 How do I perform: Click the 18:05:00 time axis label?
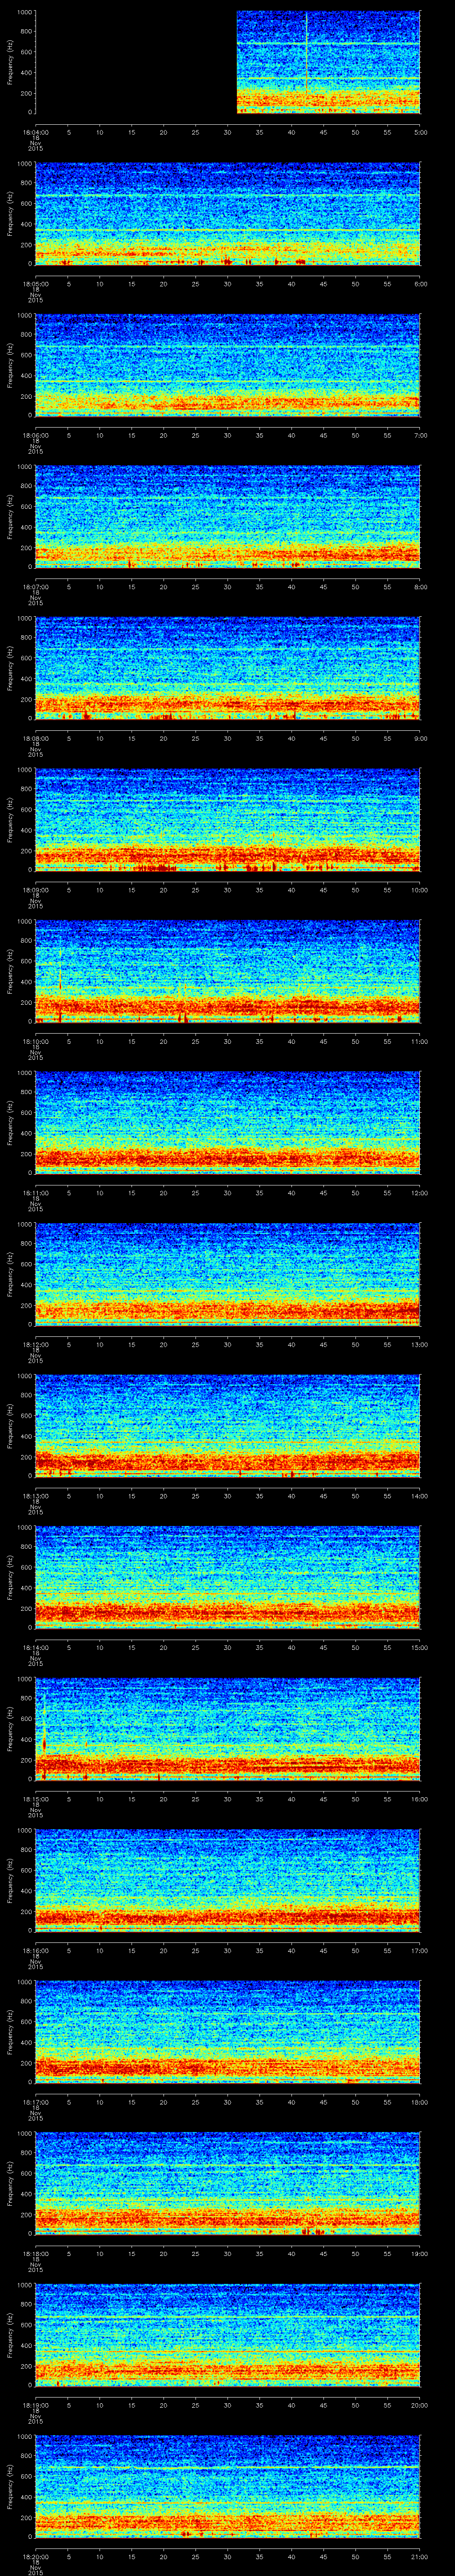pos(35,283)
